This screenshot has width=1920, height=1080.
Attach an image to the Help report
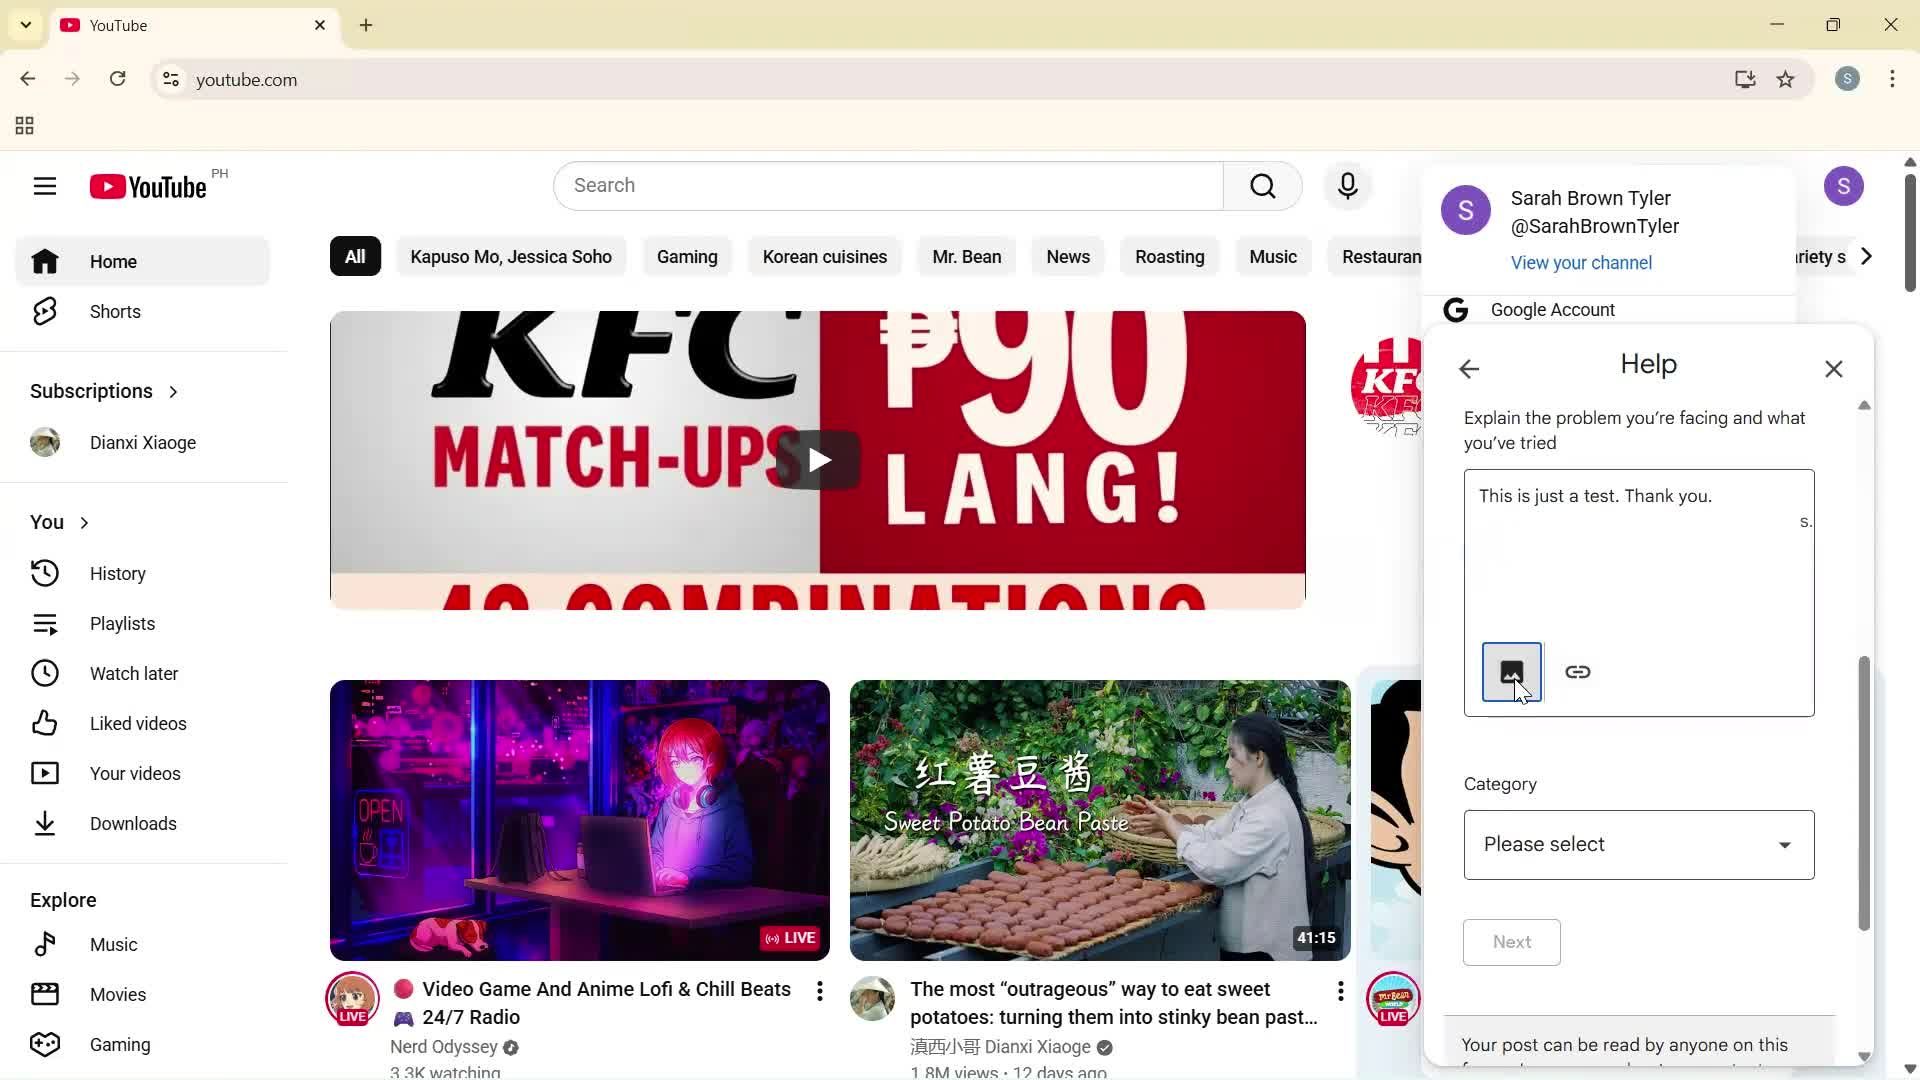click(1511, 671)
